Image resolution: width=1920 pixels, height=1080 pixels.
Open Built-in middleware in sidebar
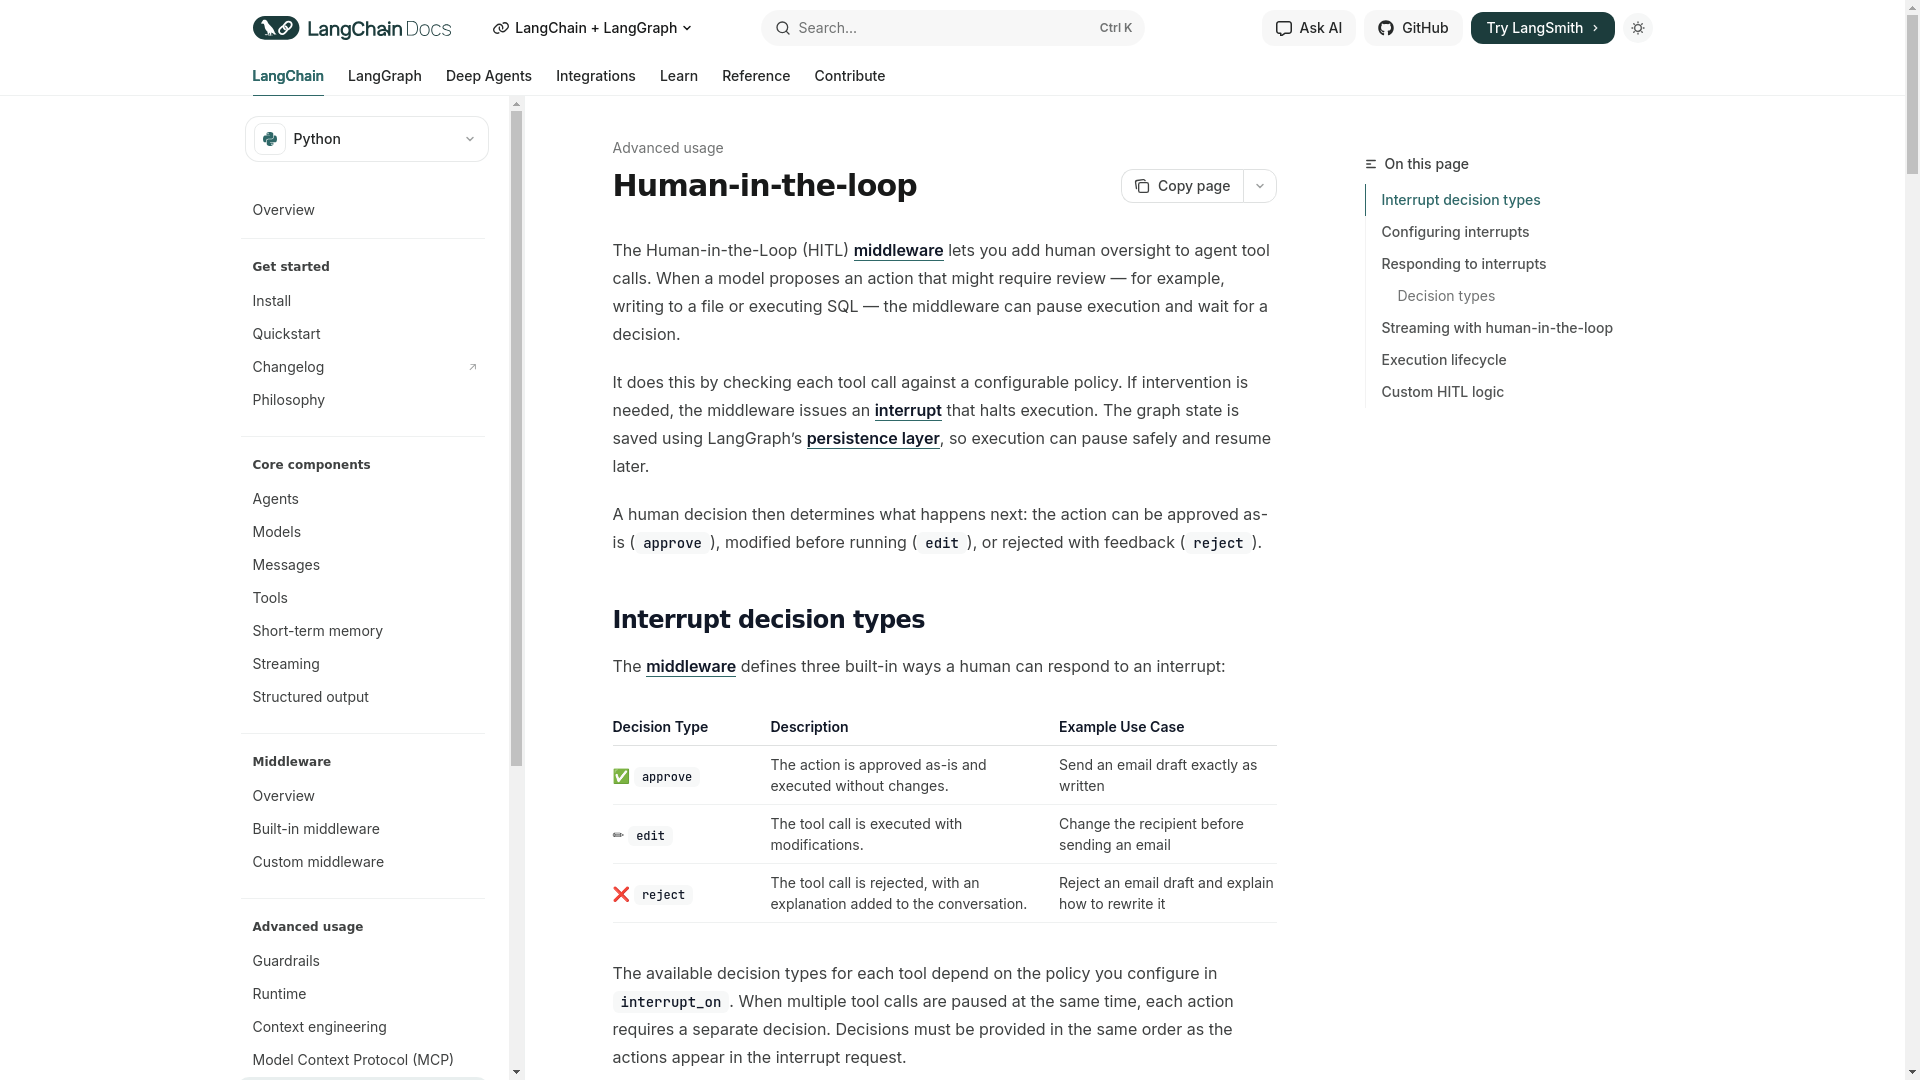pos(363,829)
